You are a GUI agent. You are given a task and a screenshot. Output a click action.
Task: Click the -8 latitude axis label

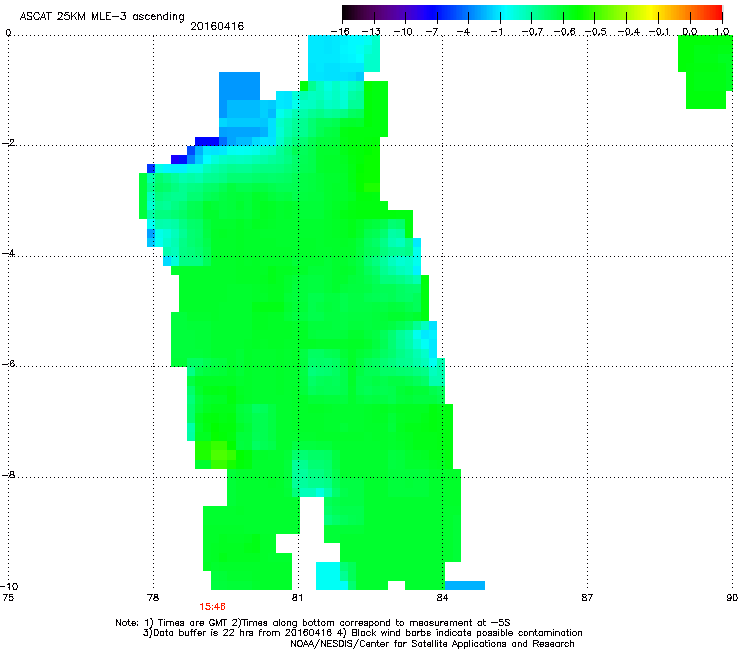[8, 474]
